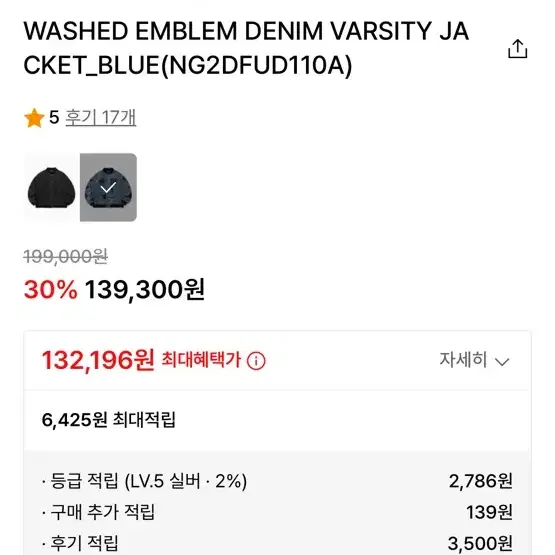Click the 후기 적립 row
Screen dimensions: 555x555
coord(277,543)
